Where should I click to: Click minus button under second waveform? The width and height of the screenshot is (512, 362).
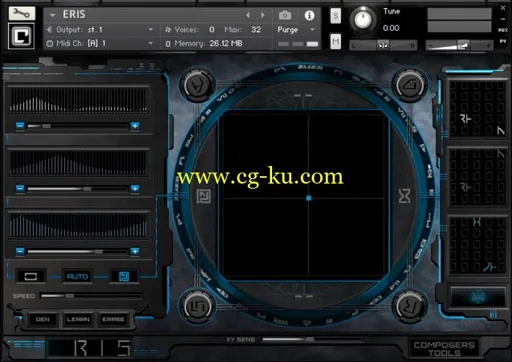(x=20, y=189)
